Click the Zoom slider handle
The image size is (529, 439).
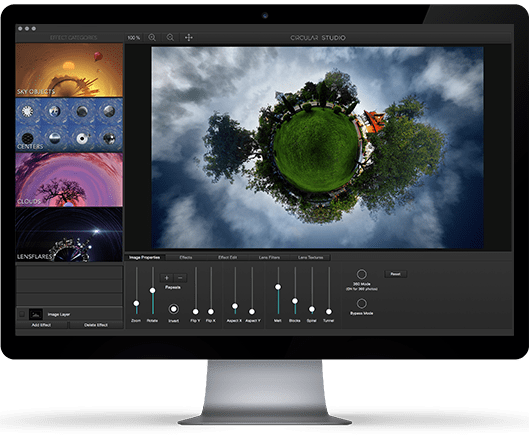point(136,303)
